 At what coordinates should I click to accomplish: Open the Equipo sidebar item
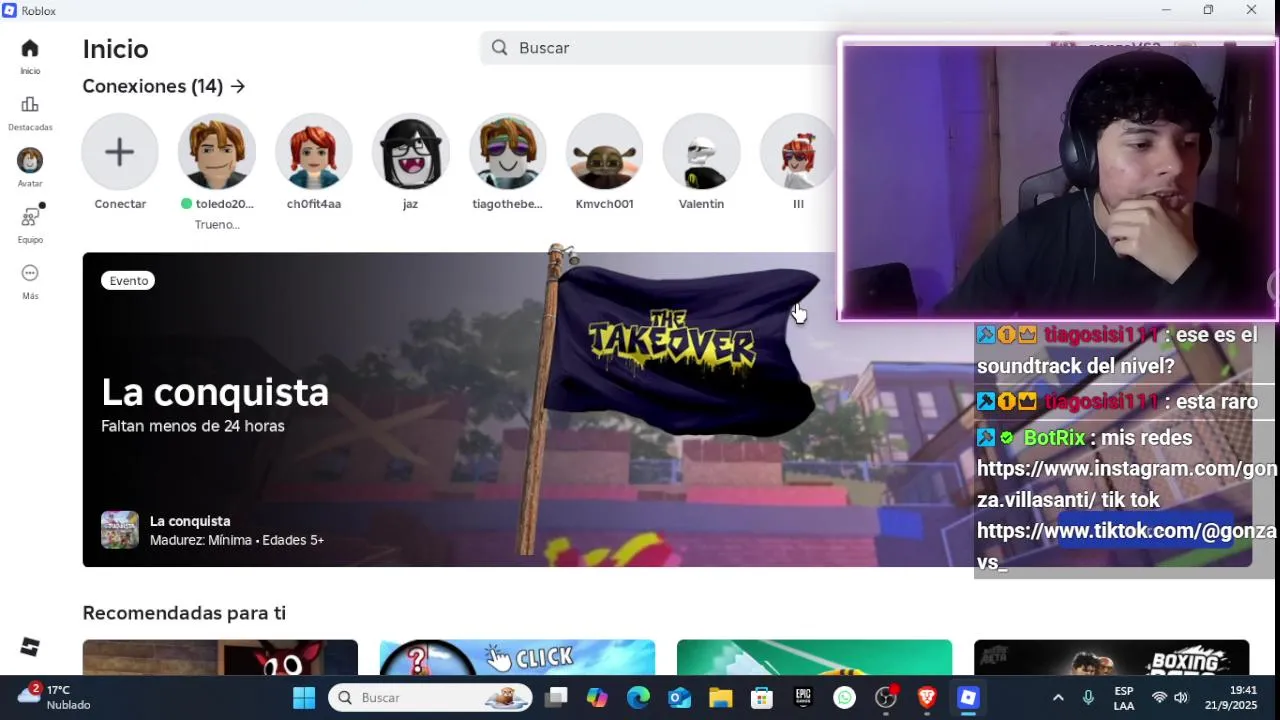click(30, 225)
